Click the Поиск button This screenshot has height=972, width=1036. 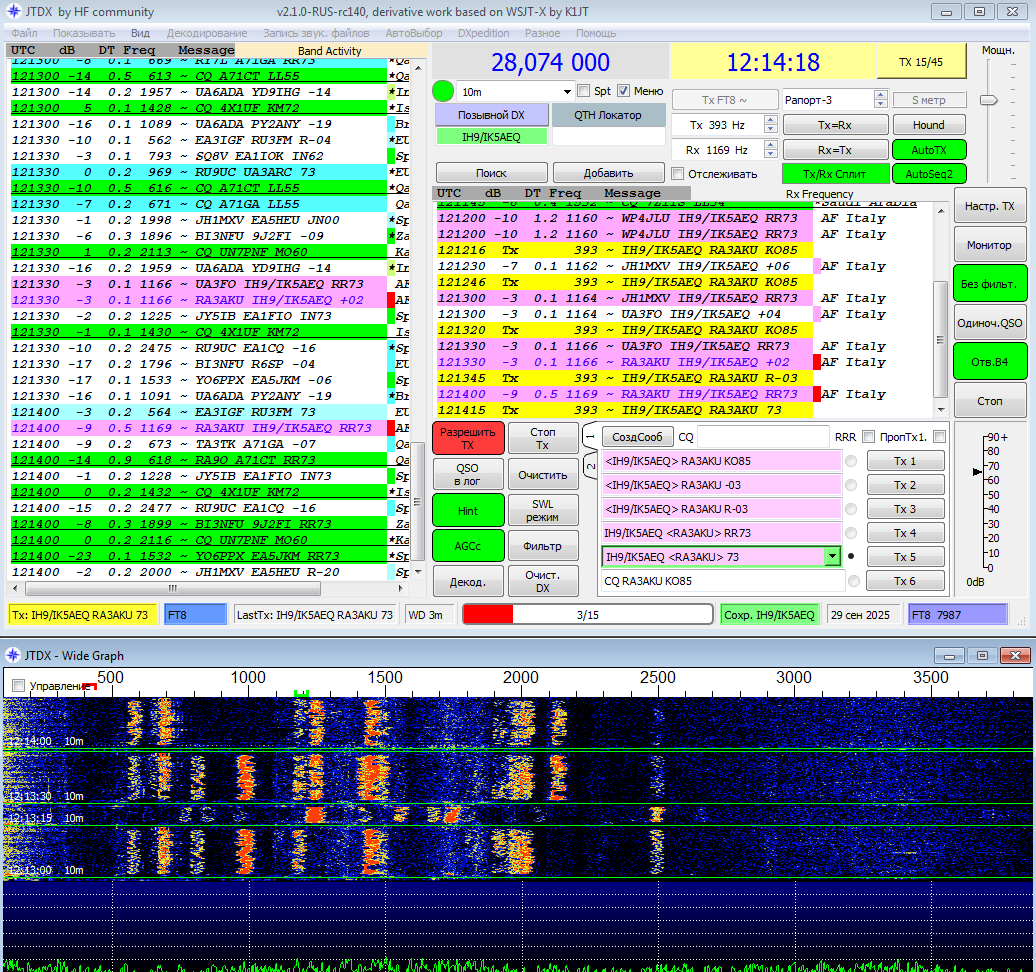pos(492,173)
